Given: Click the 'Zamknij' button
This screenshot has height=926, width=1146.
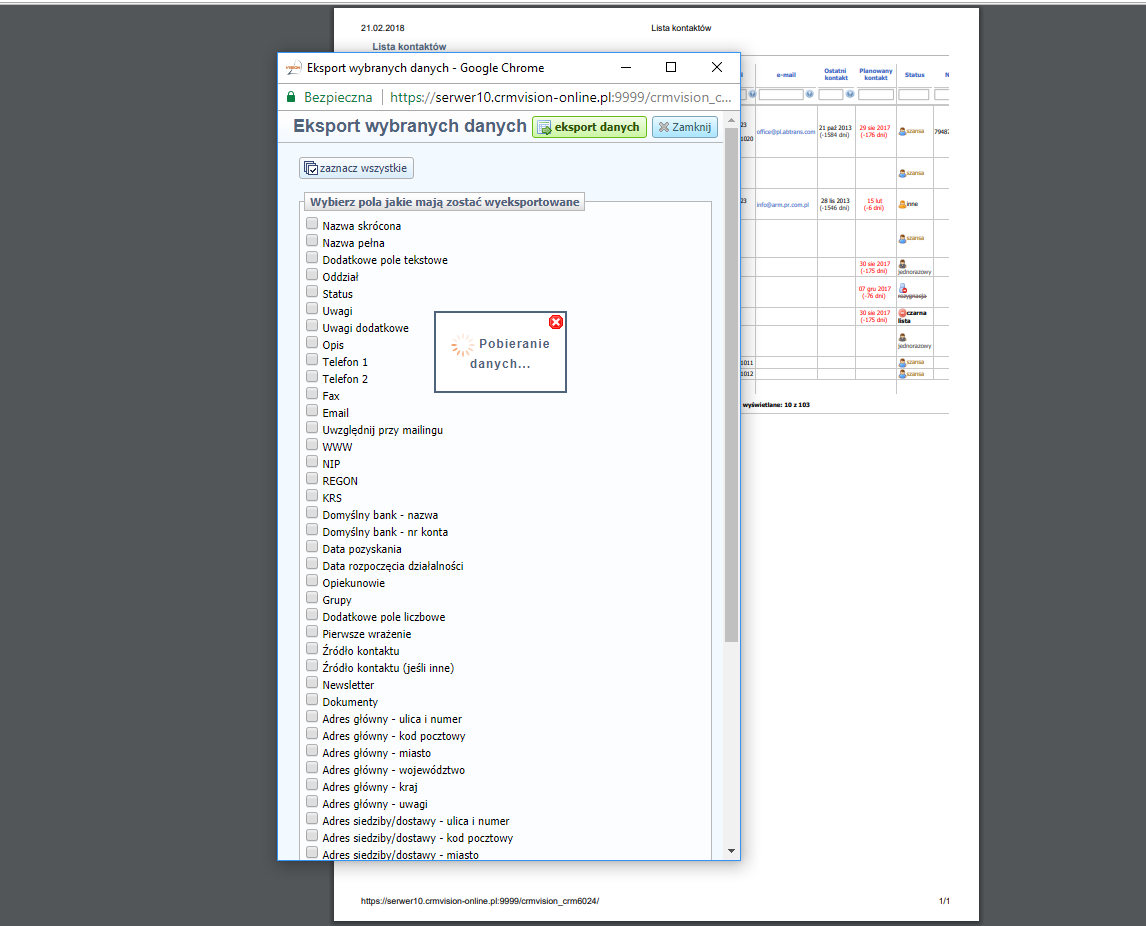Looking at the screenshot, I should [684, 127].
